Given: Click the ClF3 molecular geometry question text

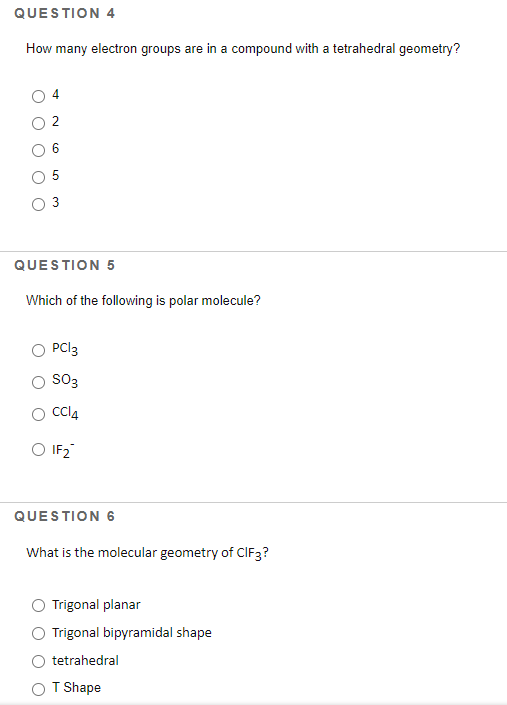Looking at the screenshot, I should click(x=147, y=553).
